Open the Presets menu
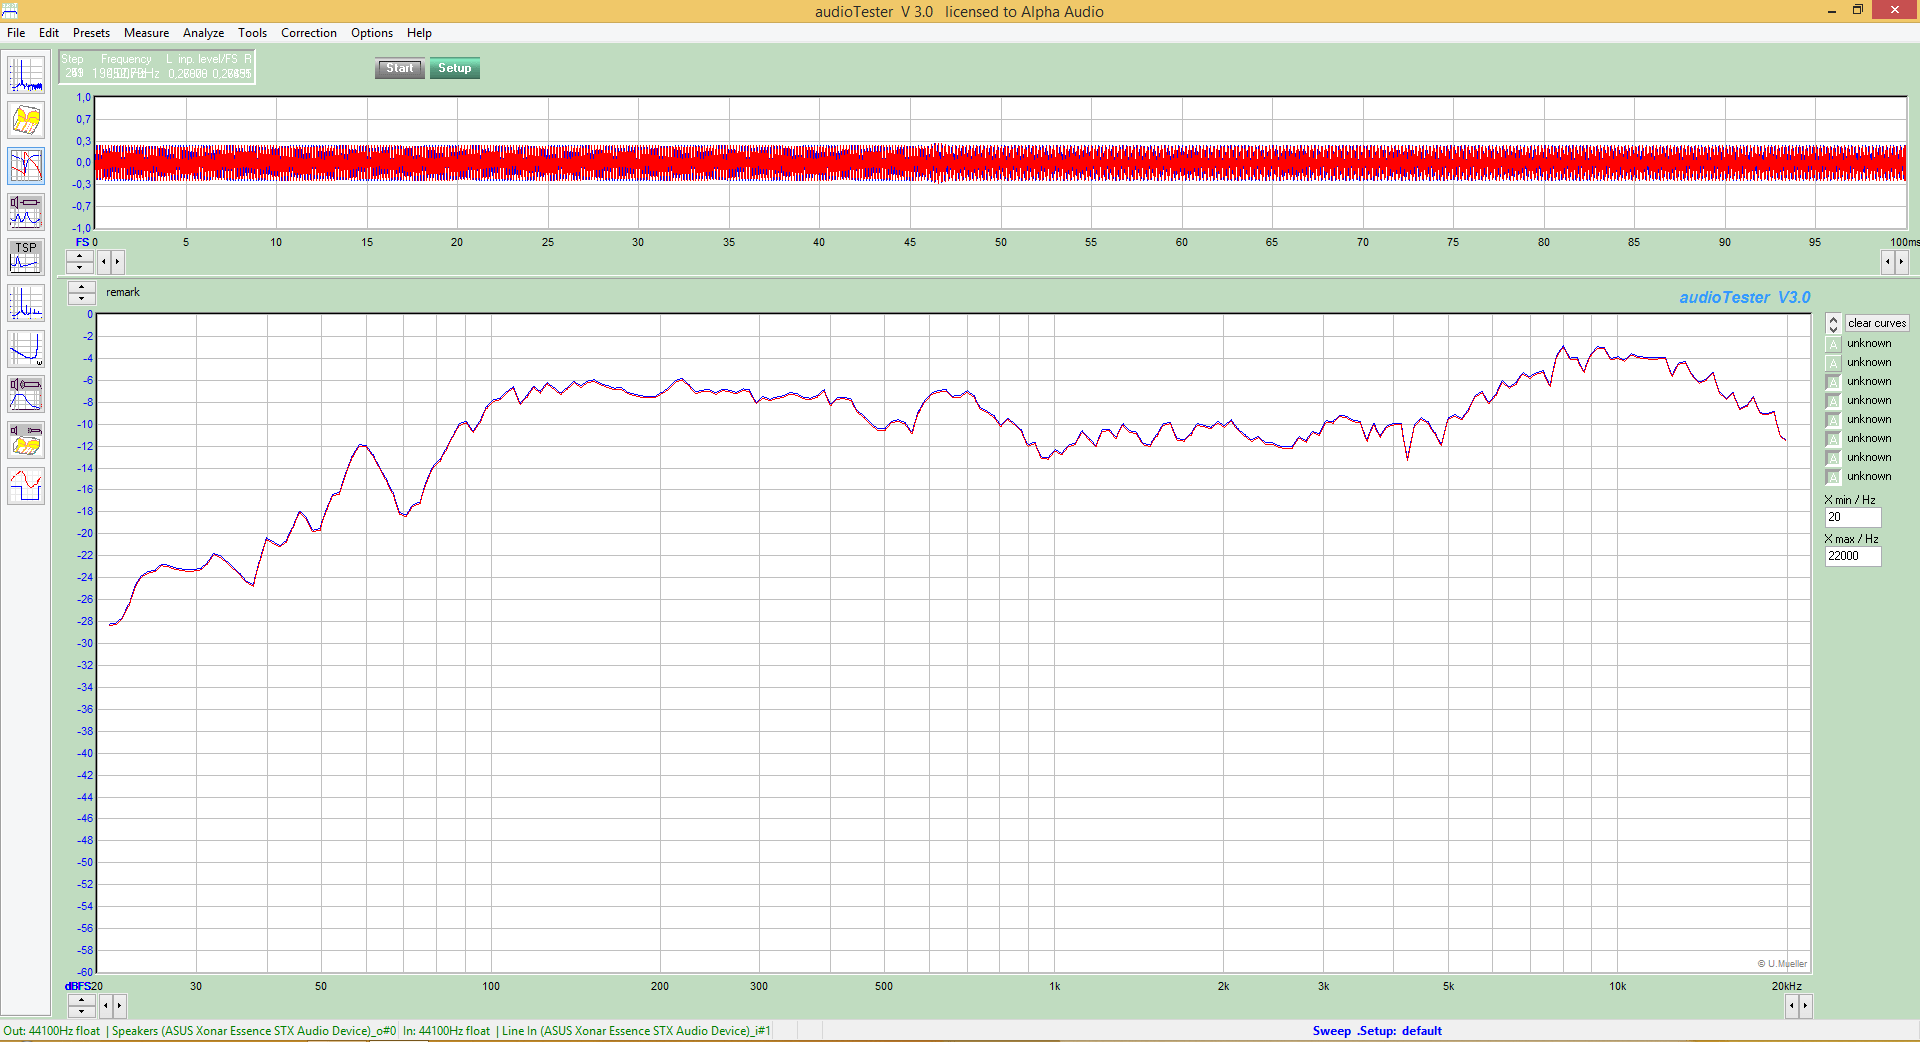1920x1042 pixels. coord(91,33)
